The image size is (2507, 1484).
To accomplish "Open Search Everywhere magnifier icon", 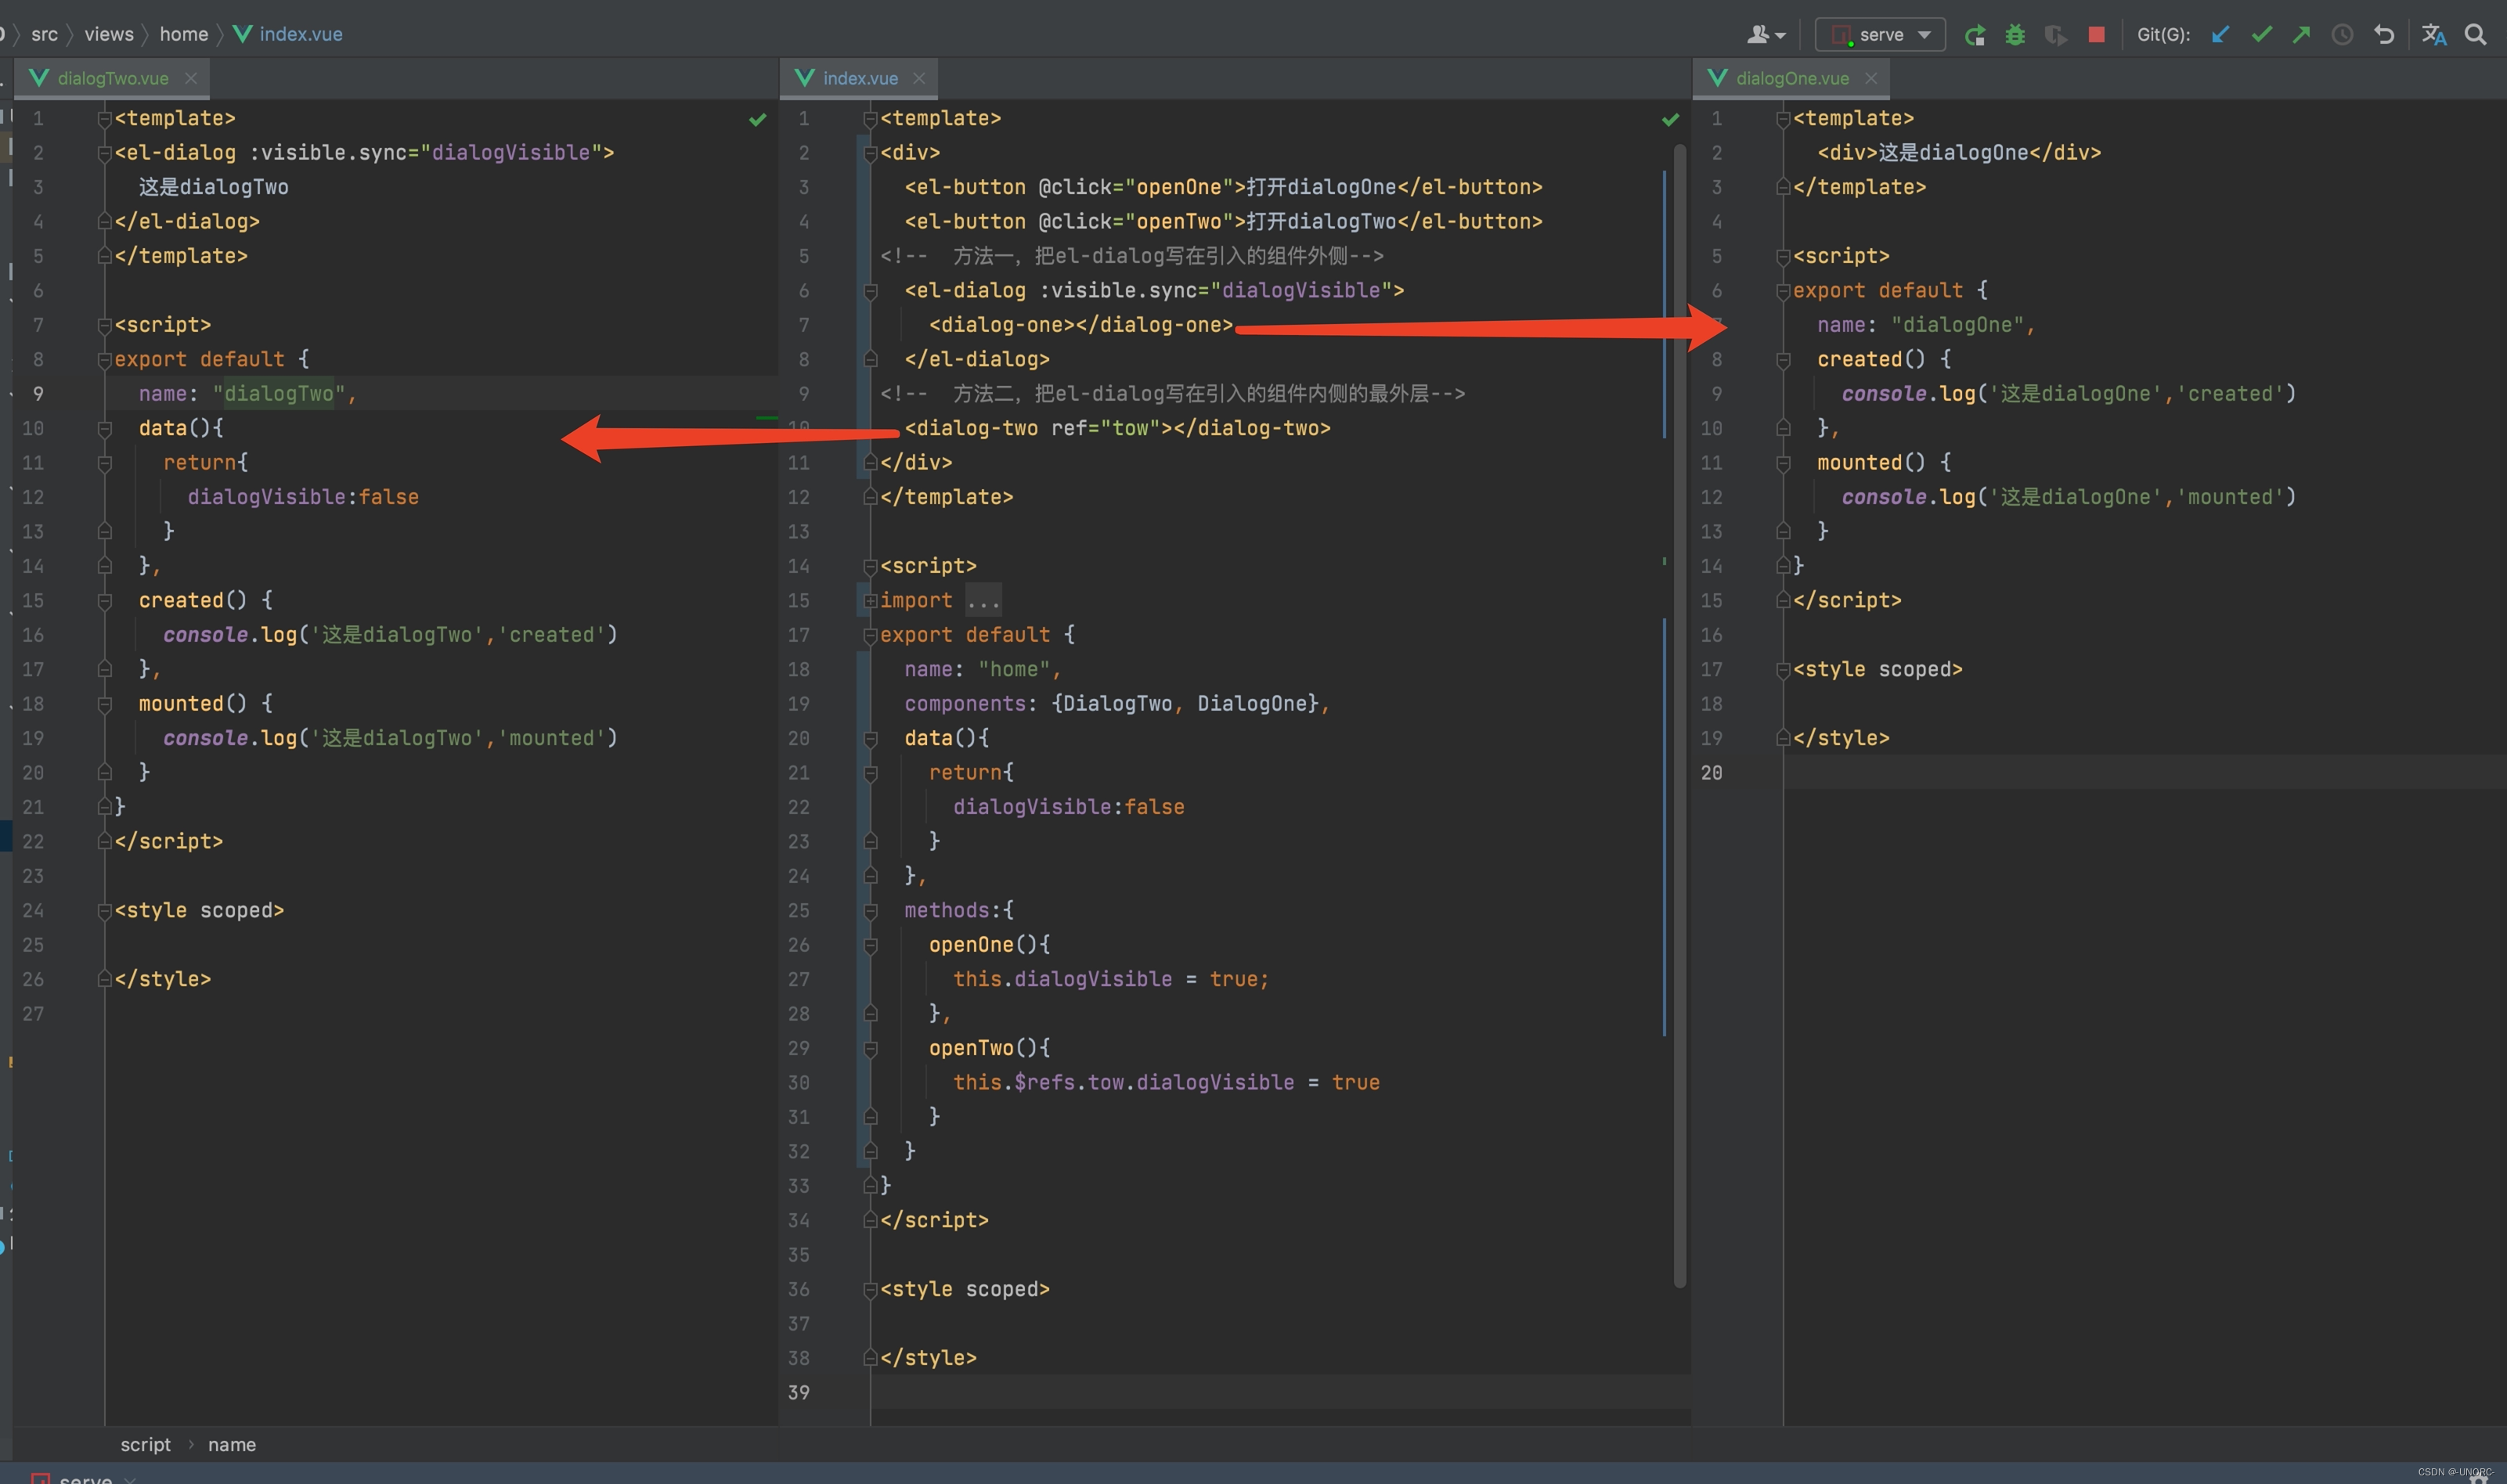I will (2475, 35).
